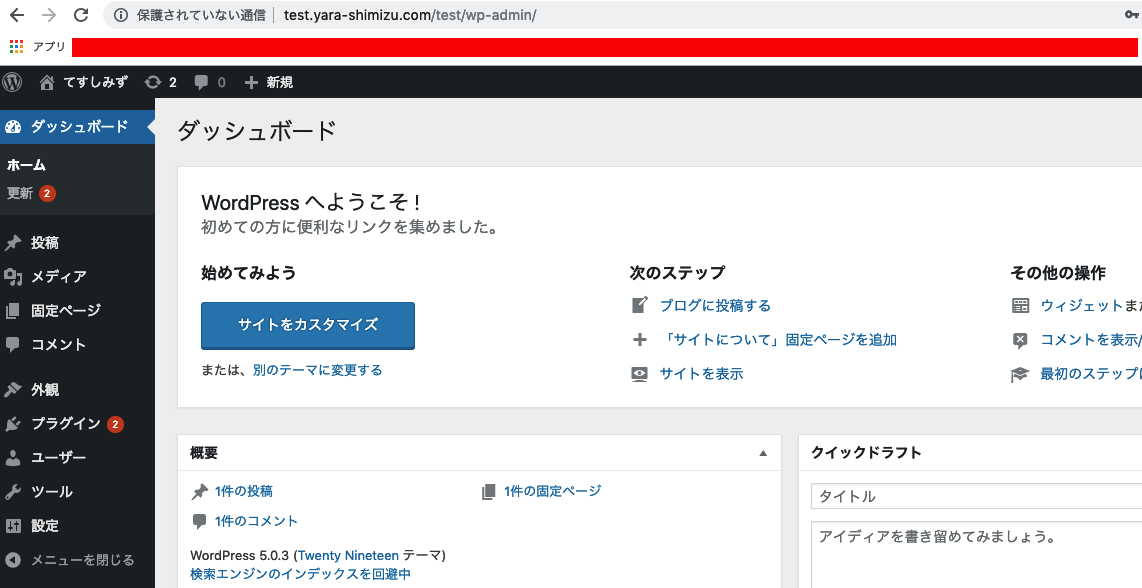
Task: Open 設定 settings menu in sidebar
Action: tap(45, 526)
